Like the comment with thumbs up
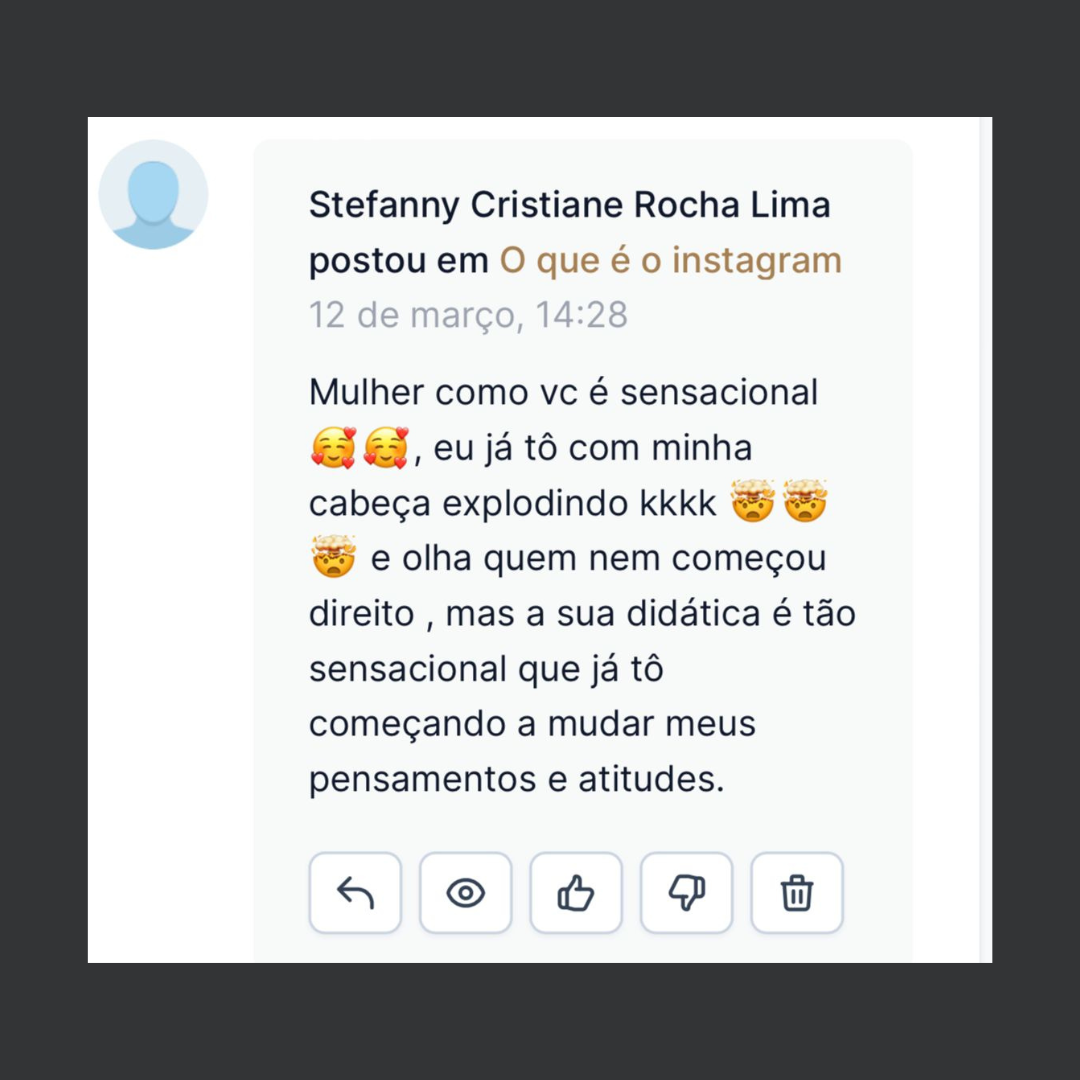Viewport: 1080px width, 1080px height. coord(576,893)
